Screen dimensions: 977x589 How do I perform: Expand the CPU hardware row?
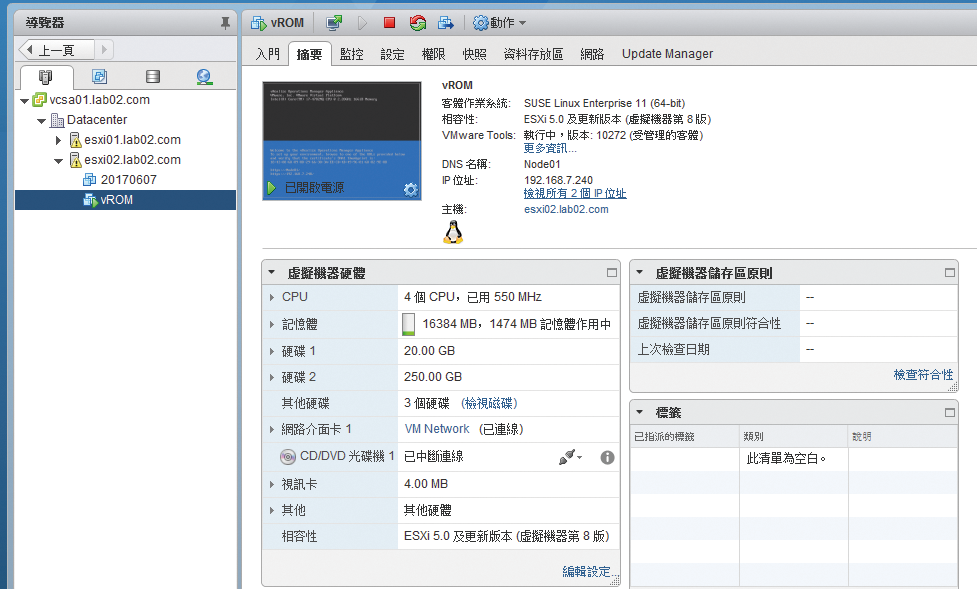272,298
